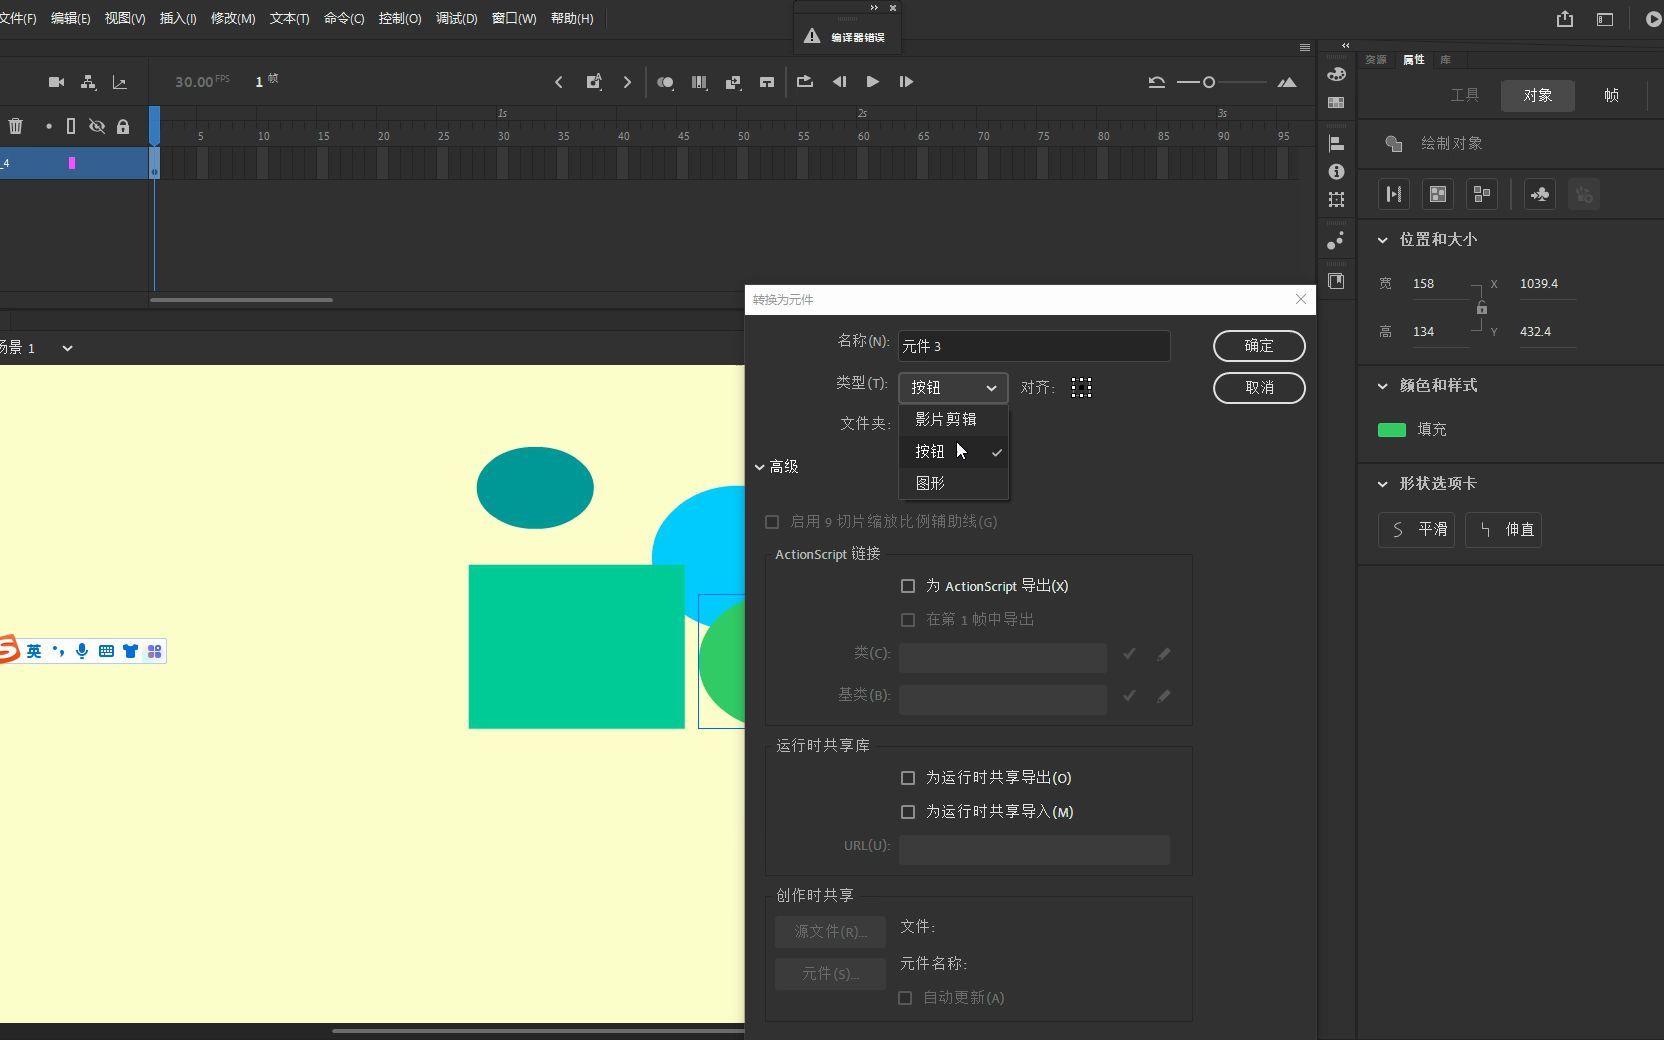Click the camera icon in timeline

pyautogui.click(x=56, y=82)
